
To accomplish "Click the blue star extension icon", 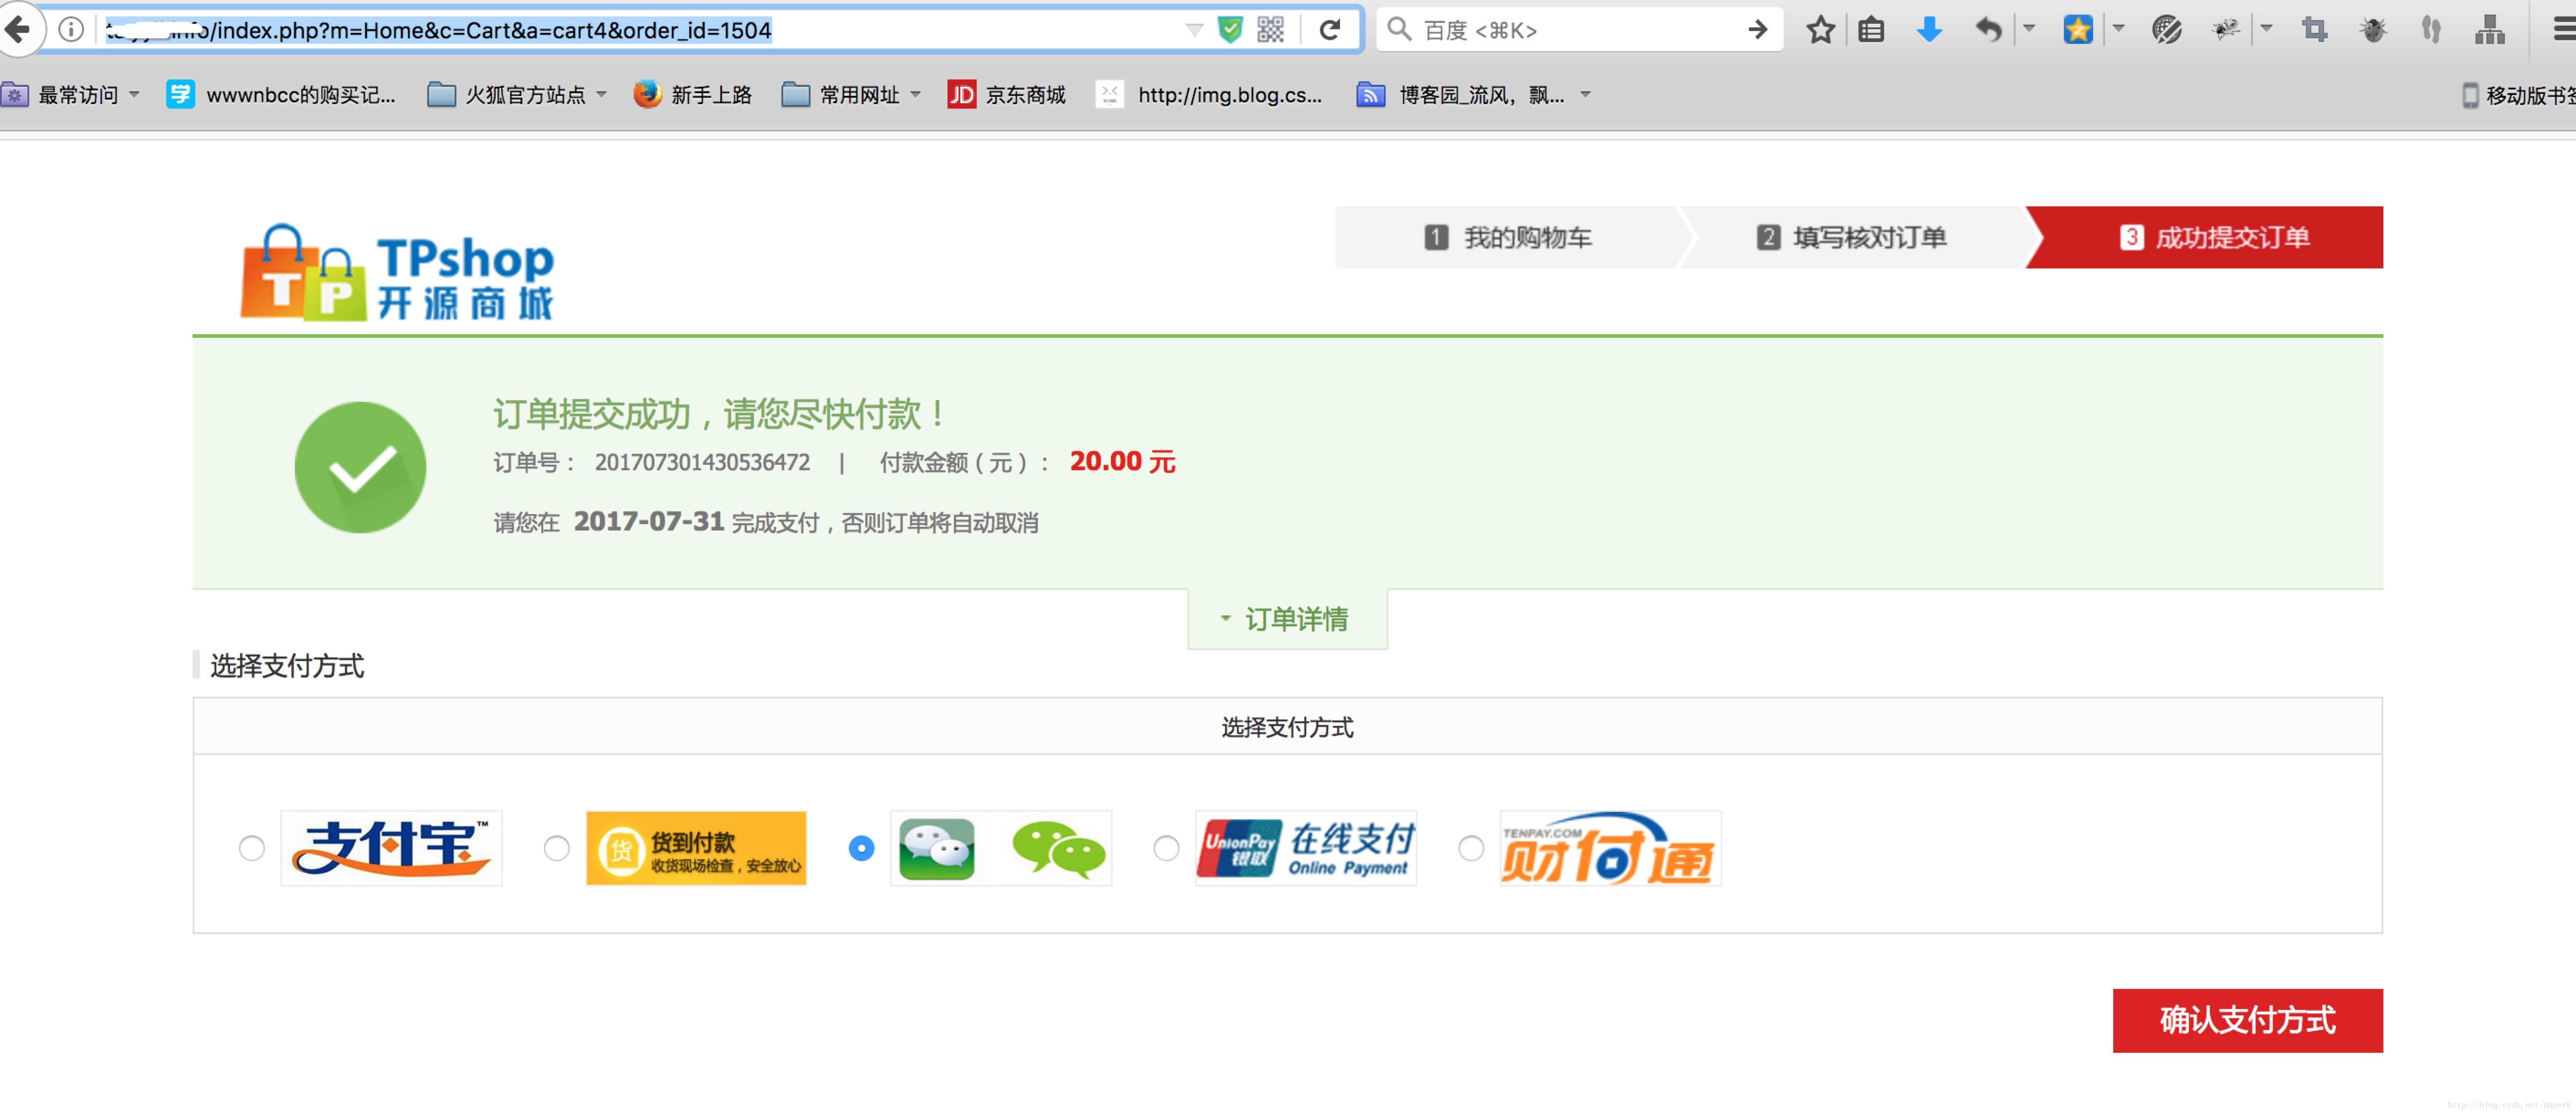I will click(x=2078, y=30).
